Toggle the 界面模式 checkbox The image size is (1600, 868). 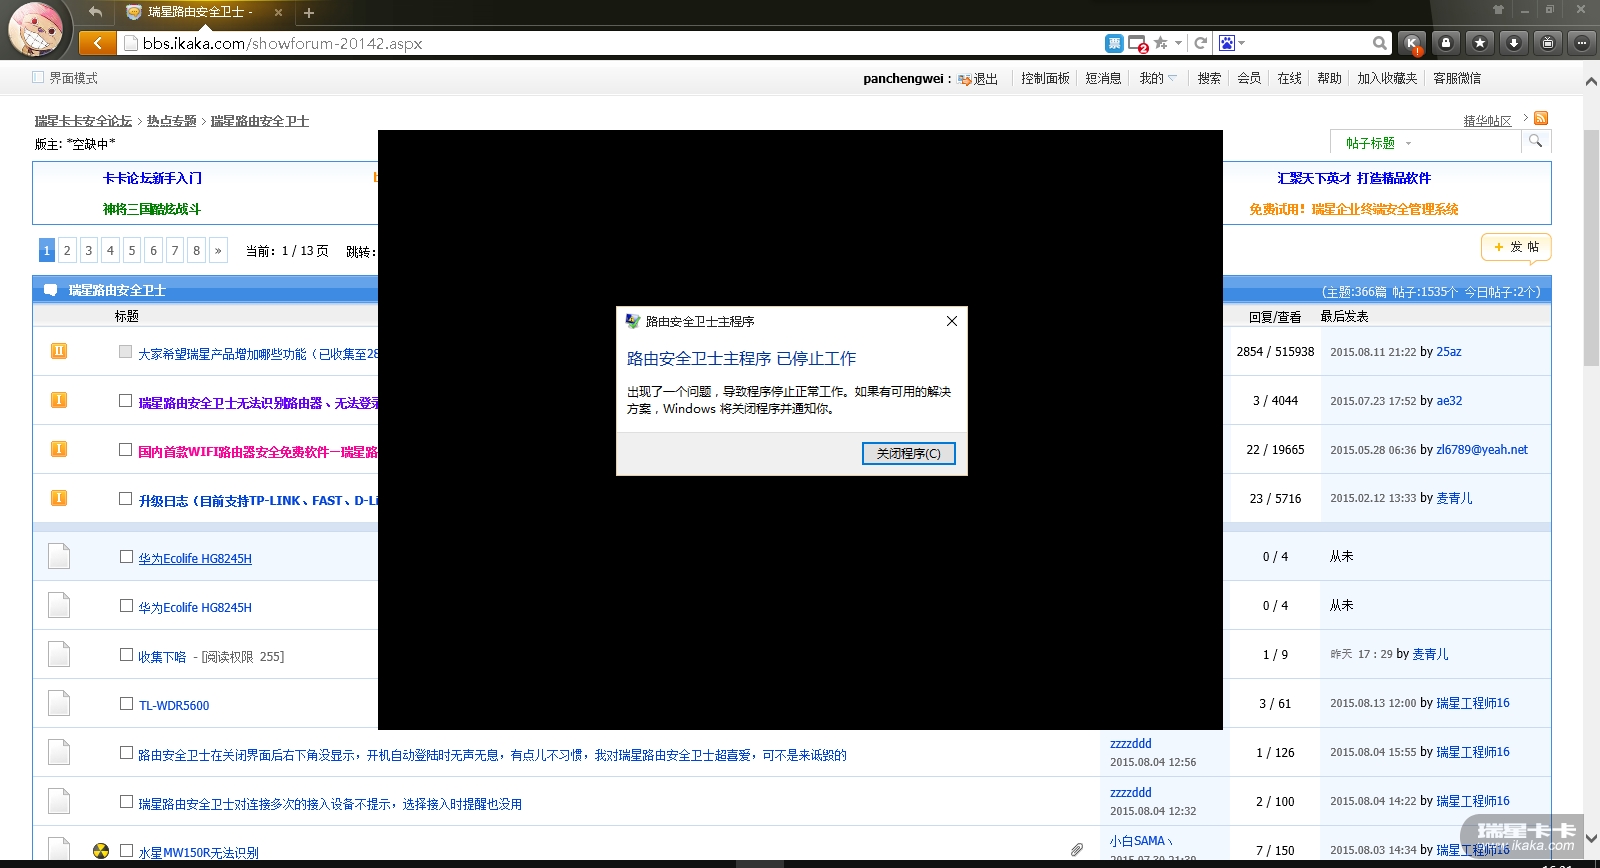point(38,77)
